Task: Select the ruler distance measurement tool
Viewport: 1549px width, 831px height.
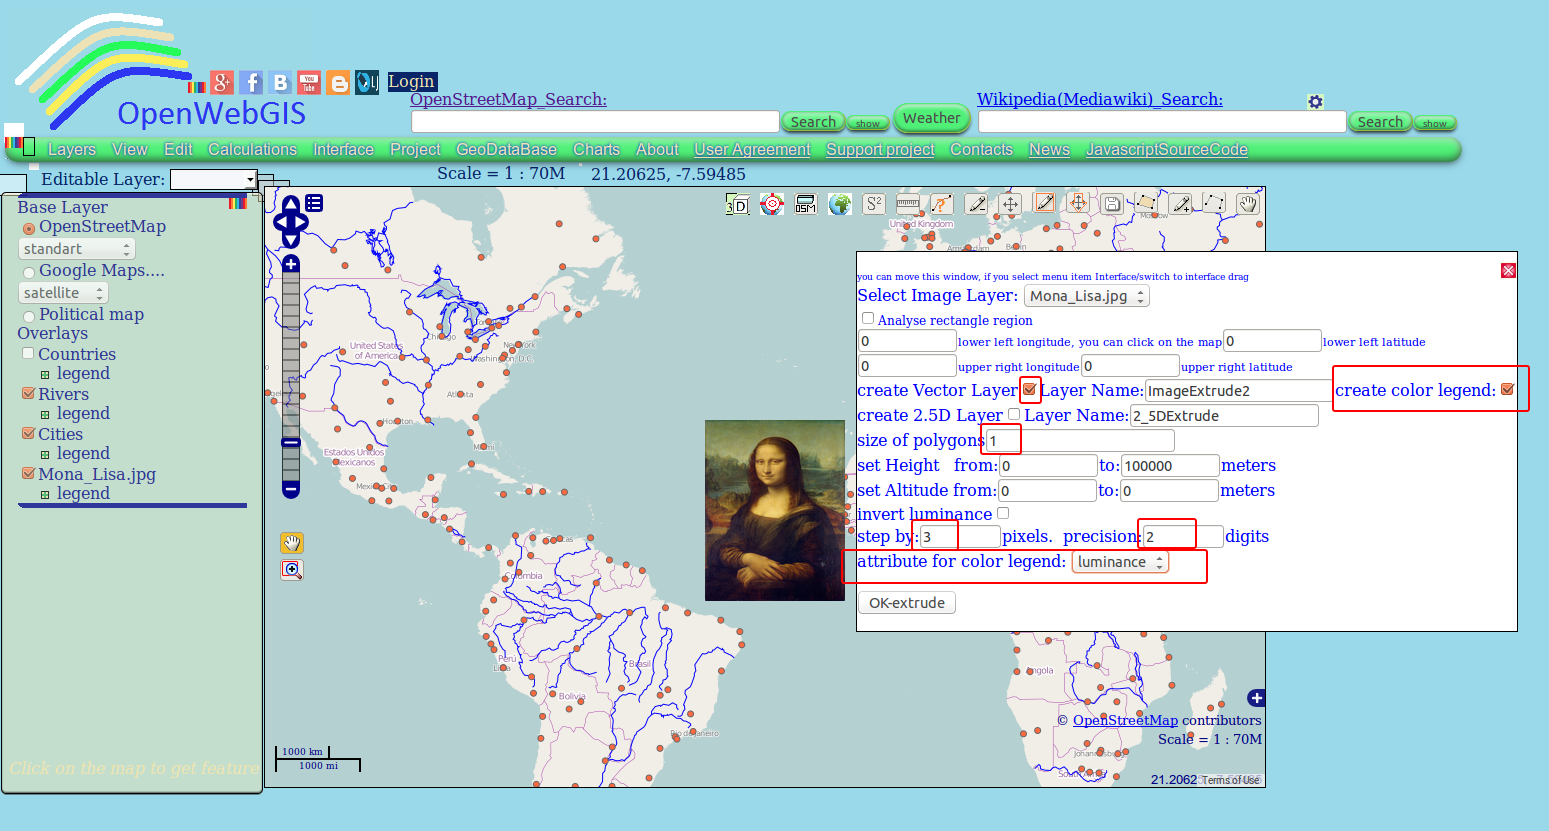Action: tap(908, 204)
